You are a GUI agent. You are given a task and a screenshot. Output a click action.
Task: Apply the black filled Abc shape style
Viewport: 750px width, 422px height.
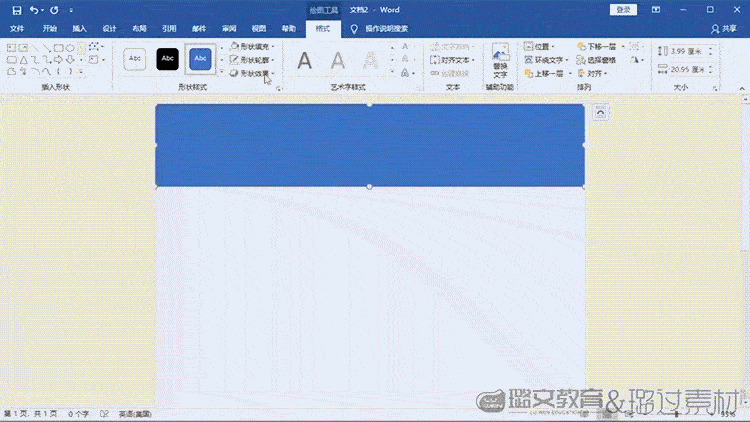pyautogui.click(x=167, y=59)
